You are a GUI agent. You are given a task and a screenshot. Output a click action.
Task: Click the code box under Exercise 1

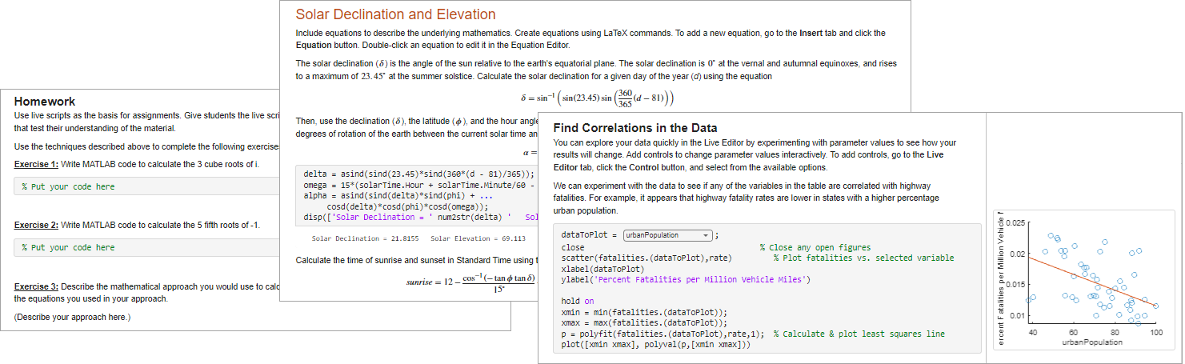(147, 187)
